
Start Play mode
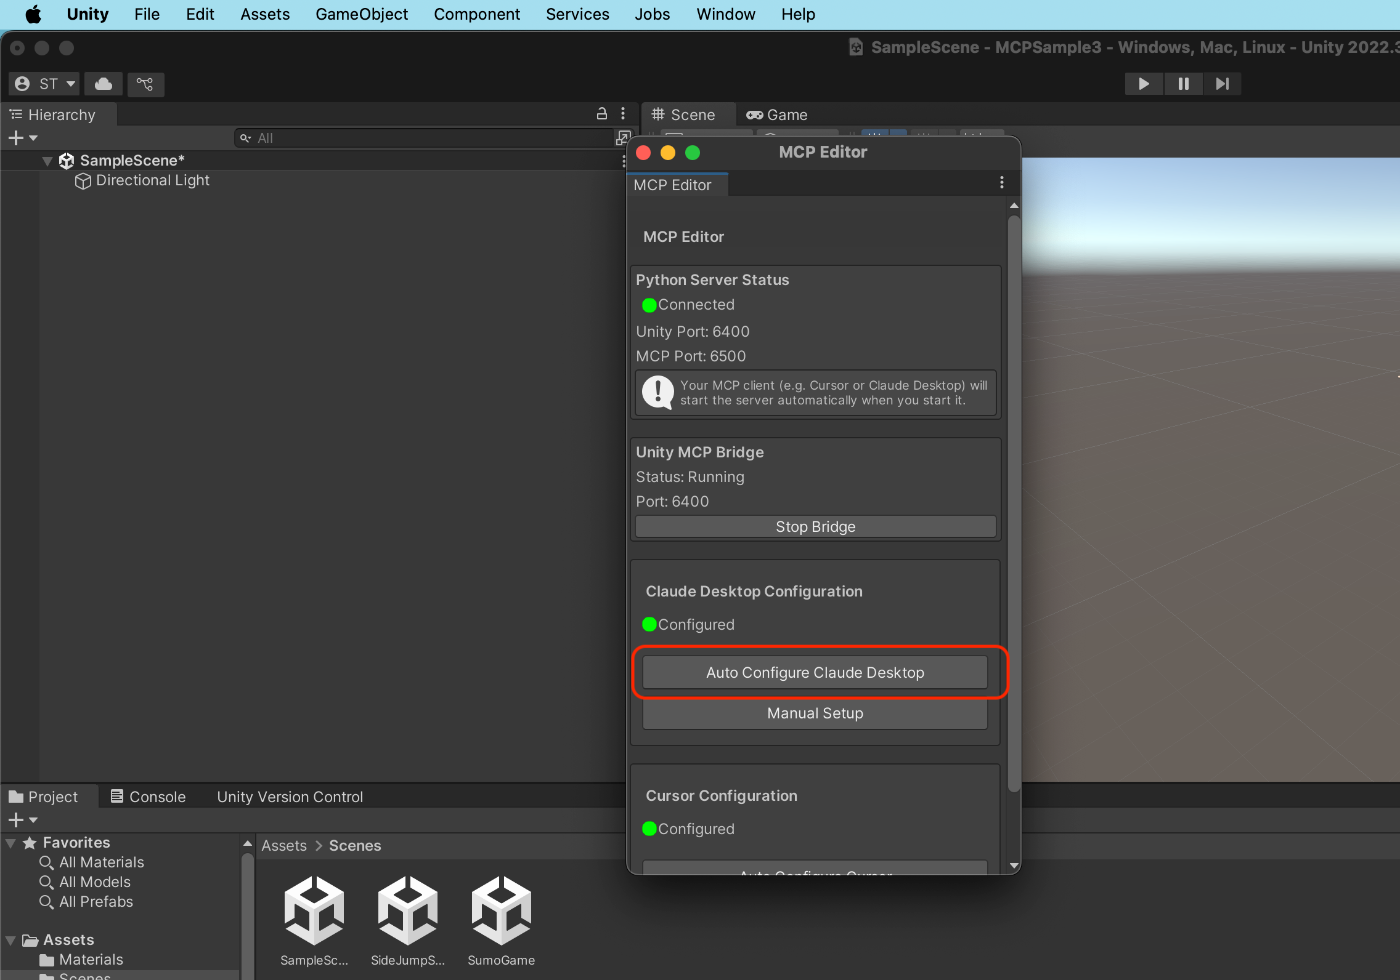click(x=1143, y=84)
